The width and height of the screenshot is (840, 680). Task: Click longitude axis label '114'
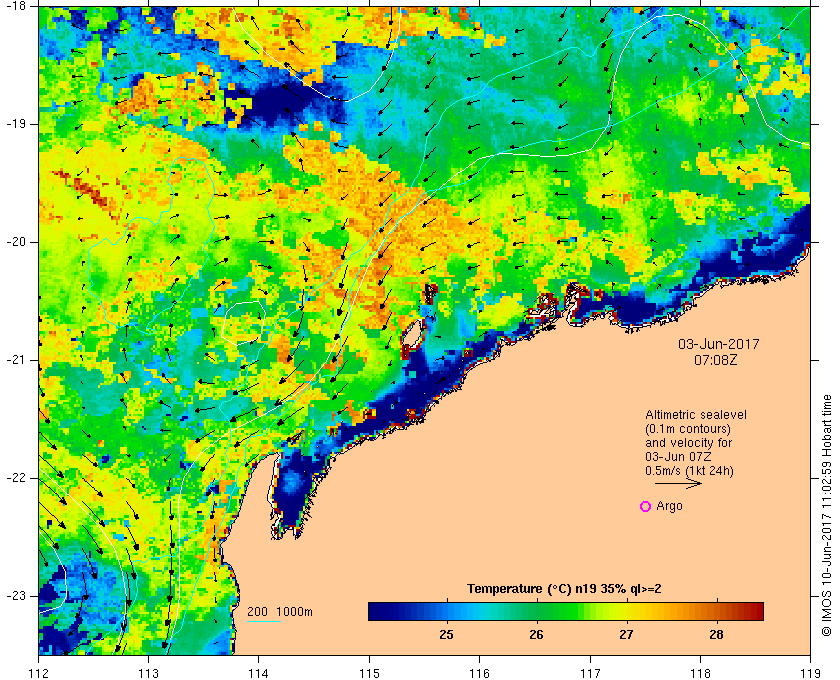coord(259,672)
